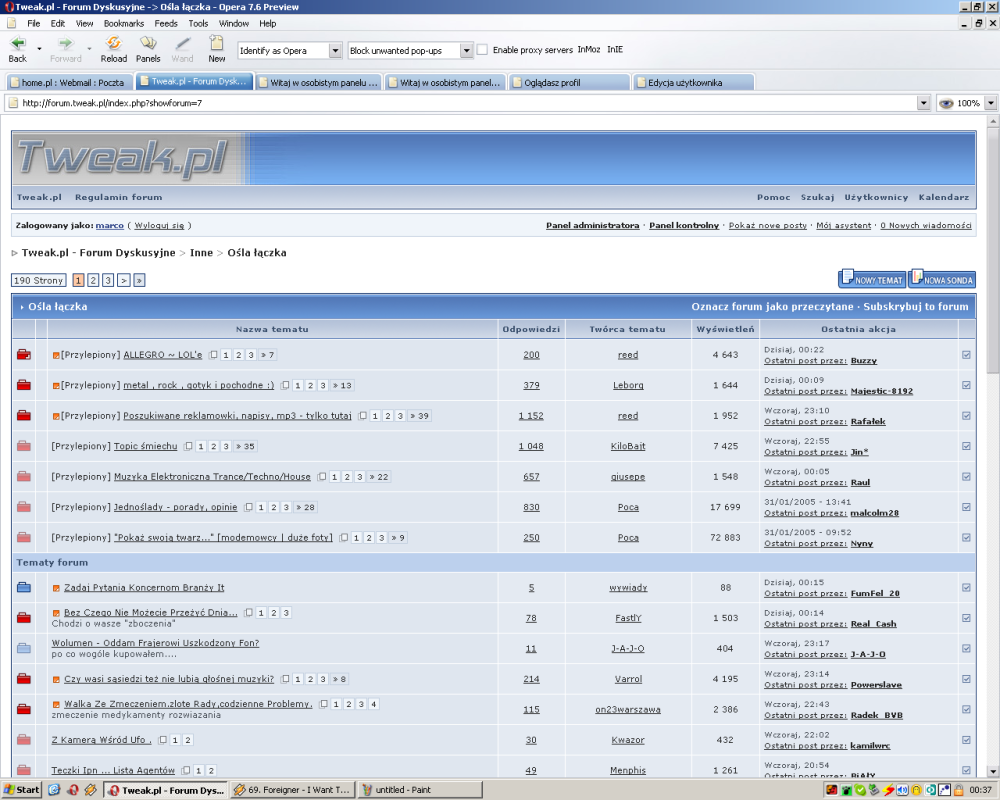Screen dimensions: 1000x800
Task: Click the NOWY TEMAT button
Action: [872, 279]
